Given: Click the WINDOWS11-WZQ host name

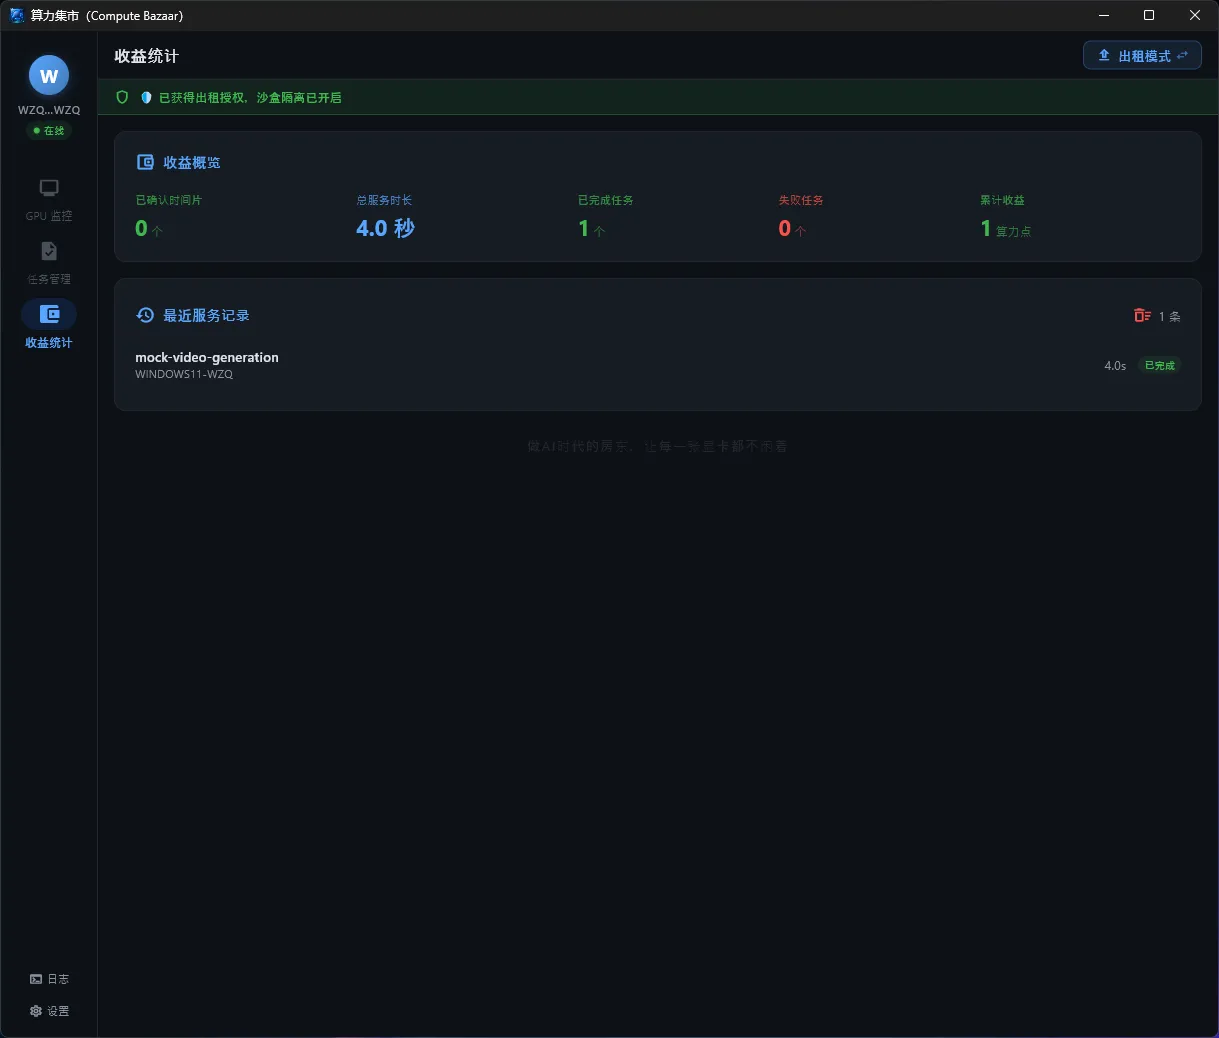Looking at the screenshot, I should (184, 375).
